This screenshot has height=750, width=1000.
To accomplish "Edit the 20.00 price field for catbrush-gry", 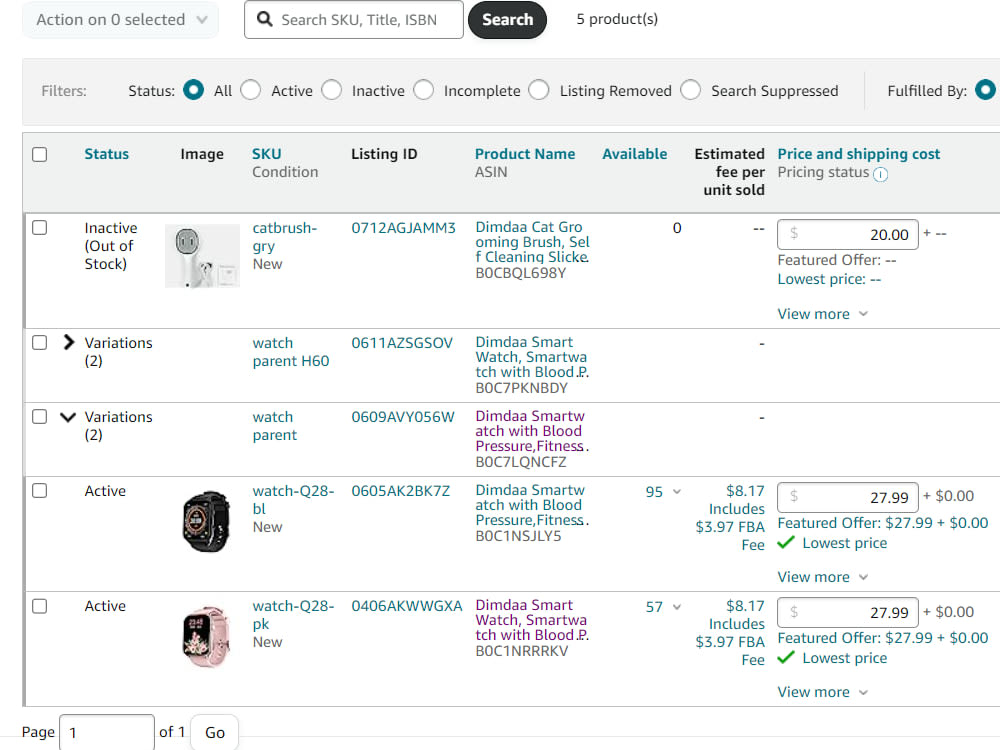I will tap(848, 234).
